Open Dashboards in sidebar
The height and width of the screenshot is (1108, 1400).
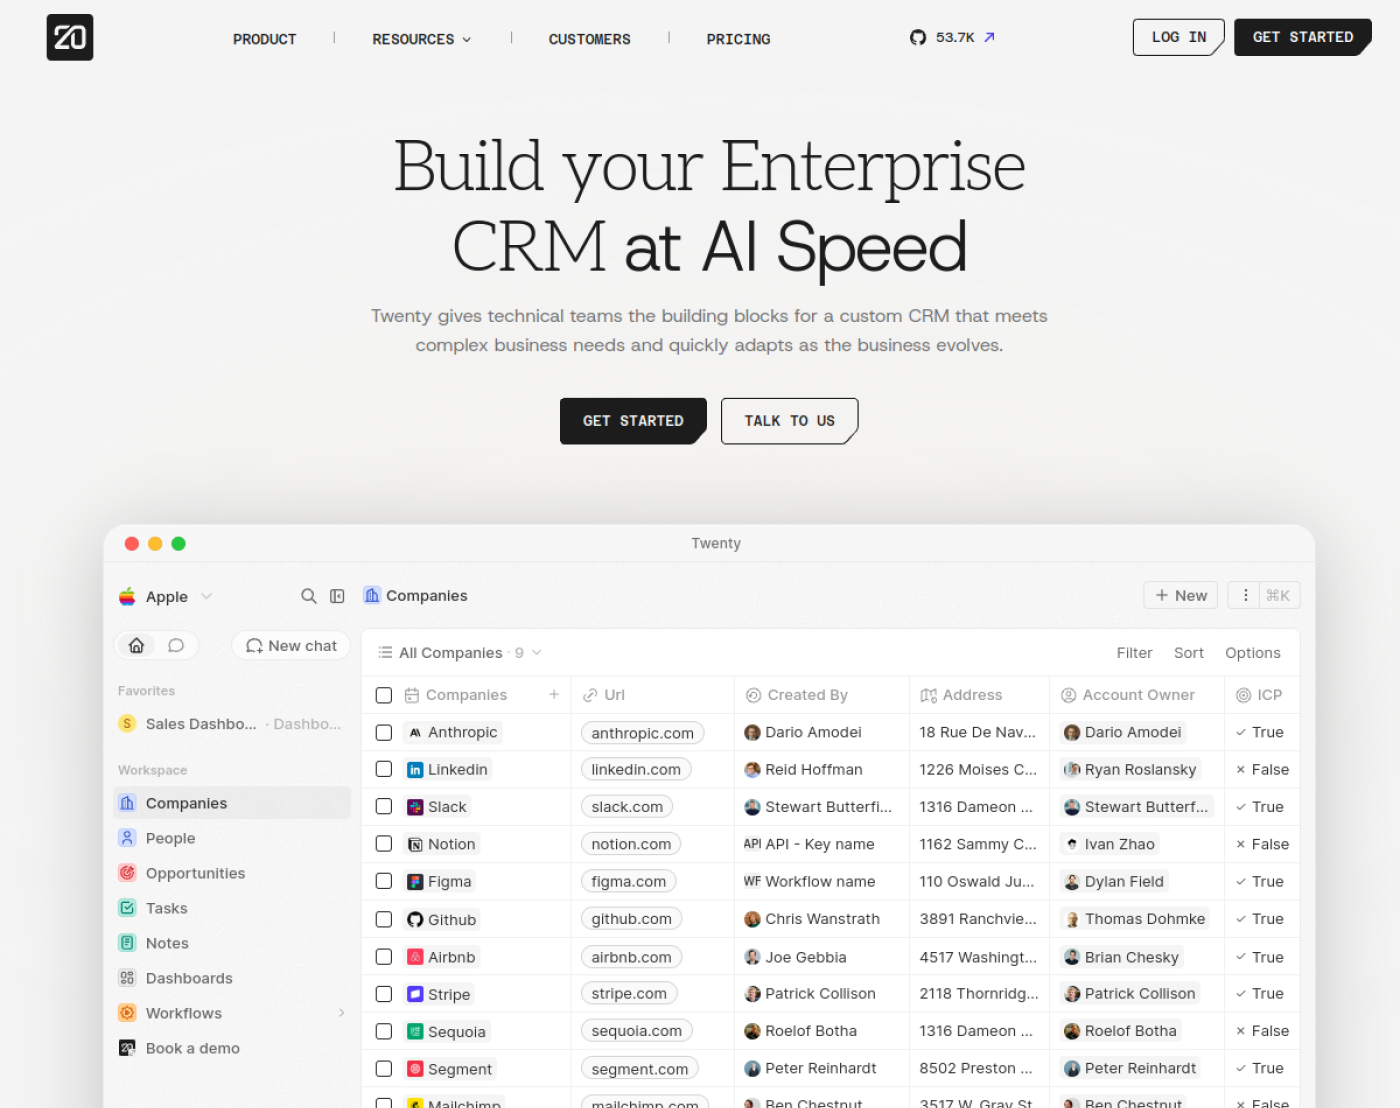click(x=232, y=978)
